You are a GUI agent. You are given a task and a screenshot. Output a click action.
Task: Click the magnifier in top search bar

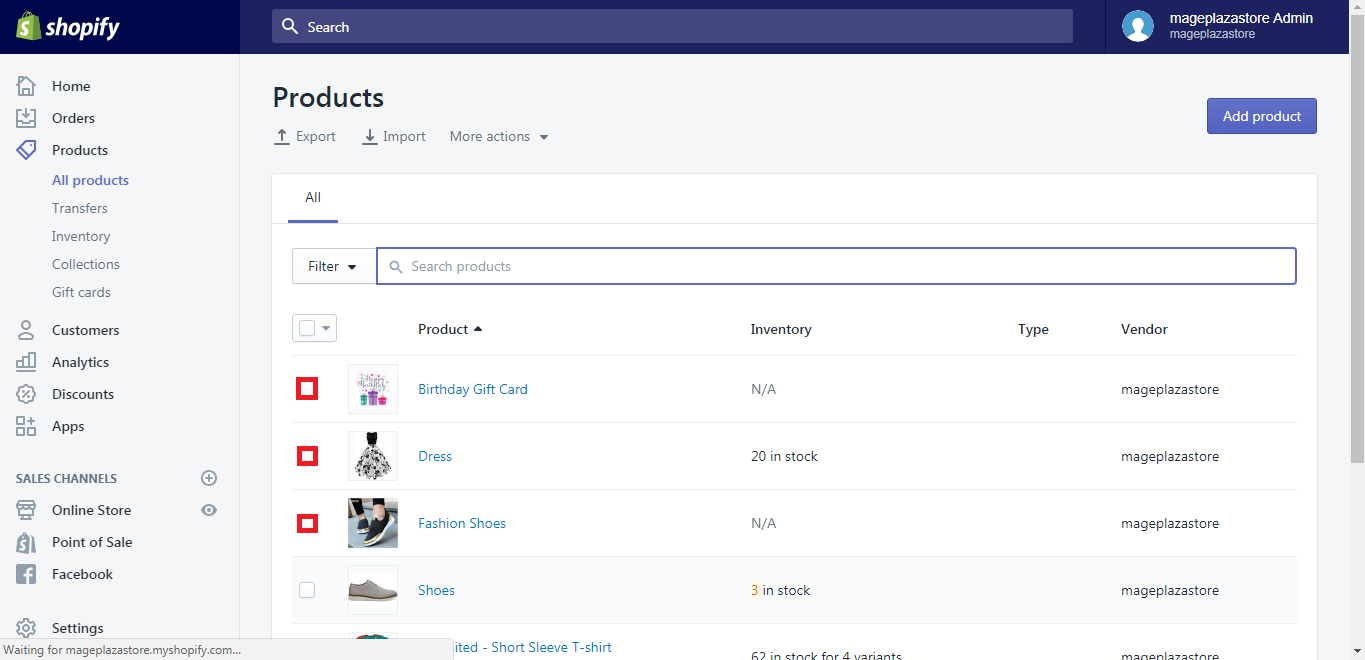(x=290, y=26)
